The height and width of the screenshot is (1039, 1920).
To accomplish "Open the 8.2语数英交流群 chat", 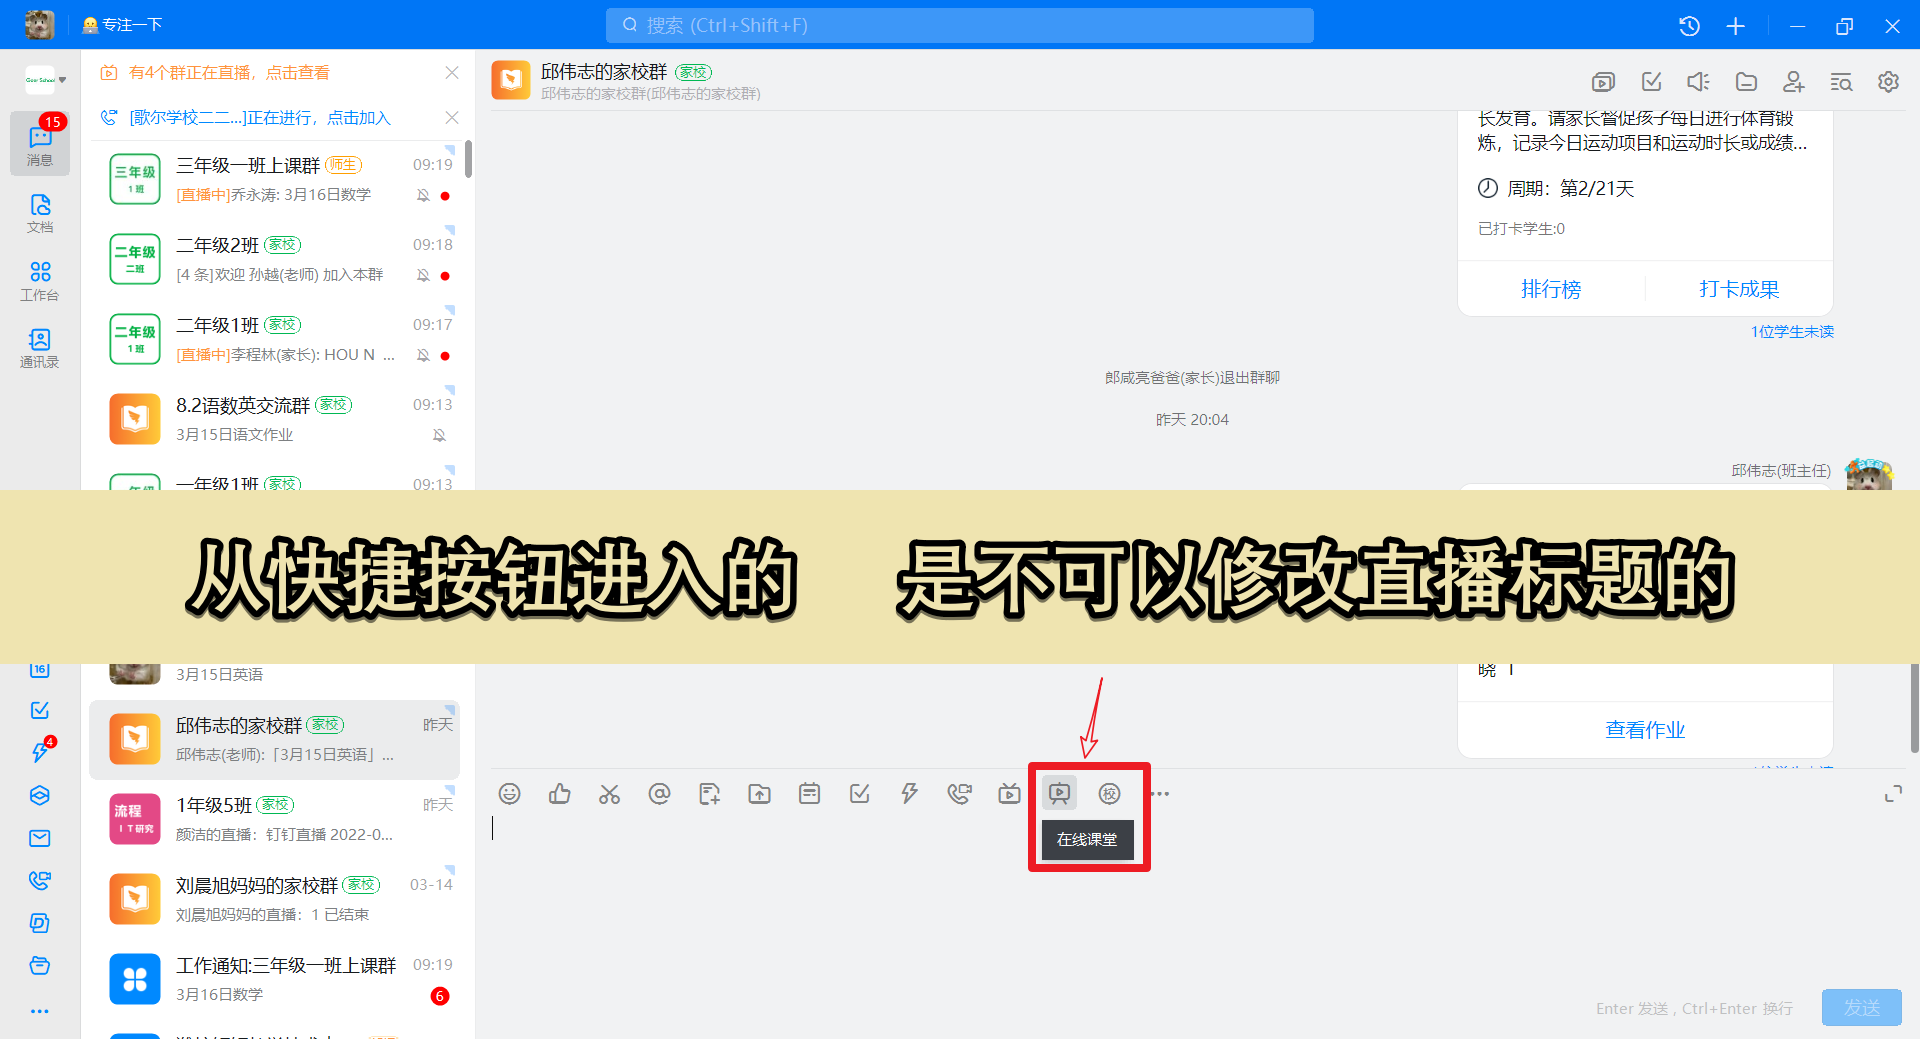I will click(275, 420).
